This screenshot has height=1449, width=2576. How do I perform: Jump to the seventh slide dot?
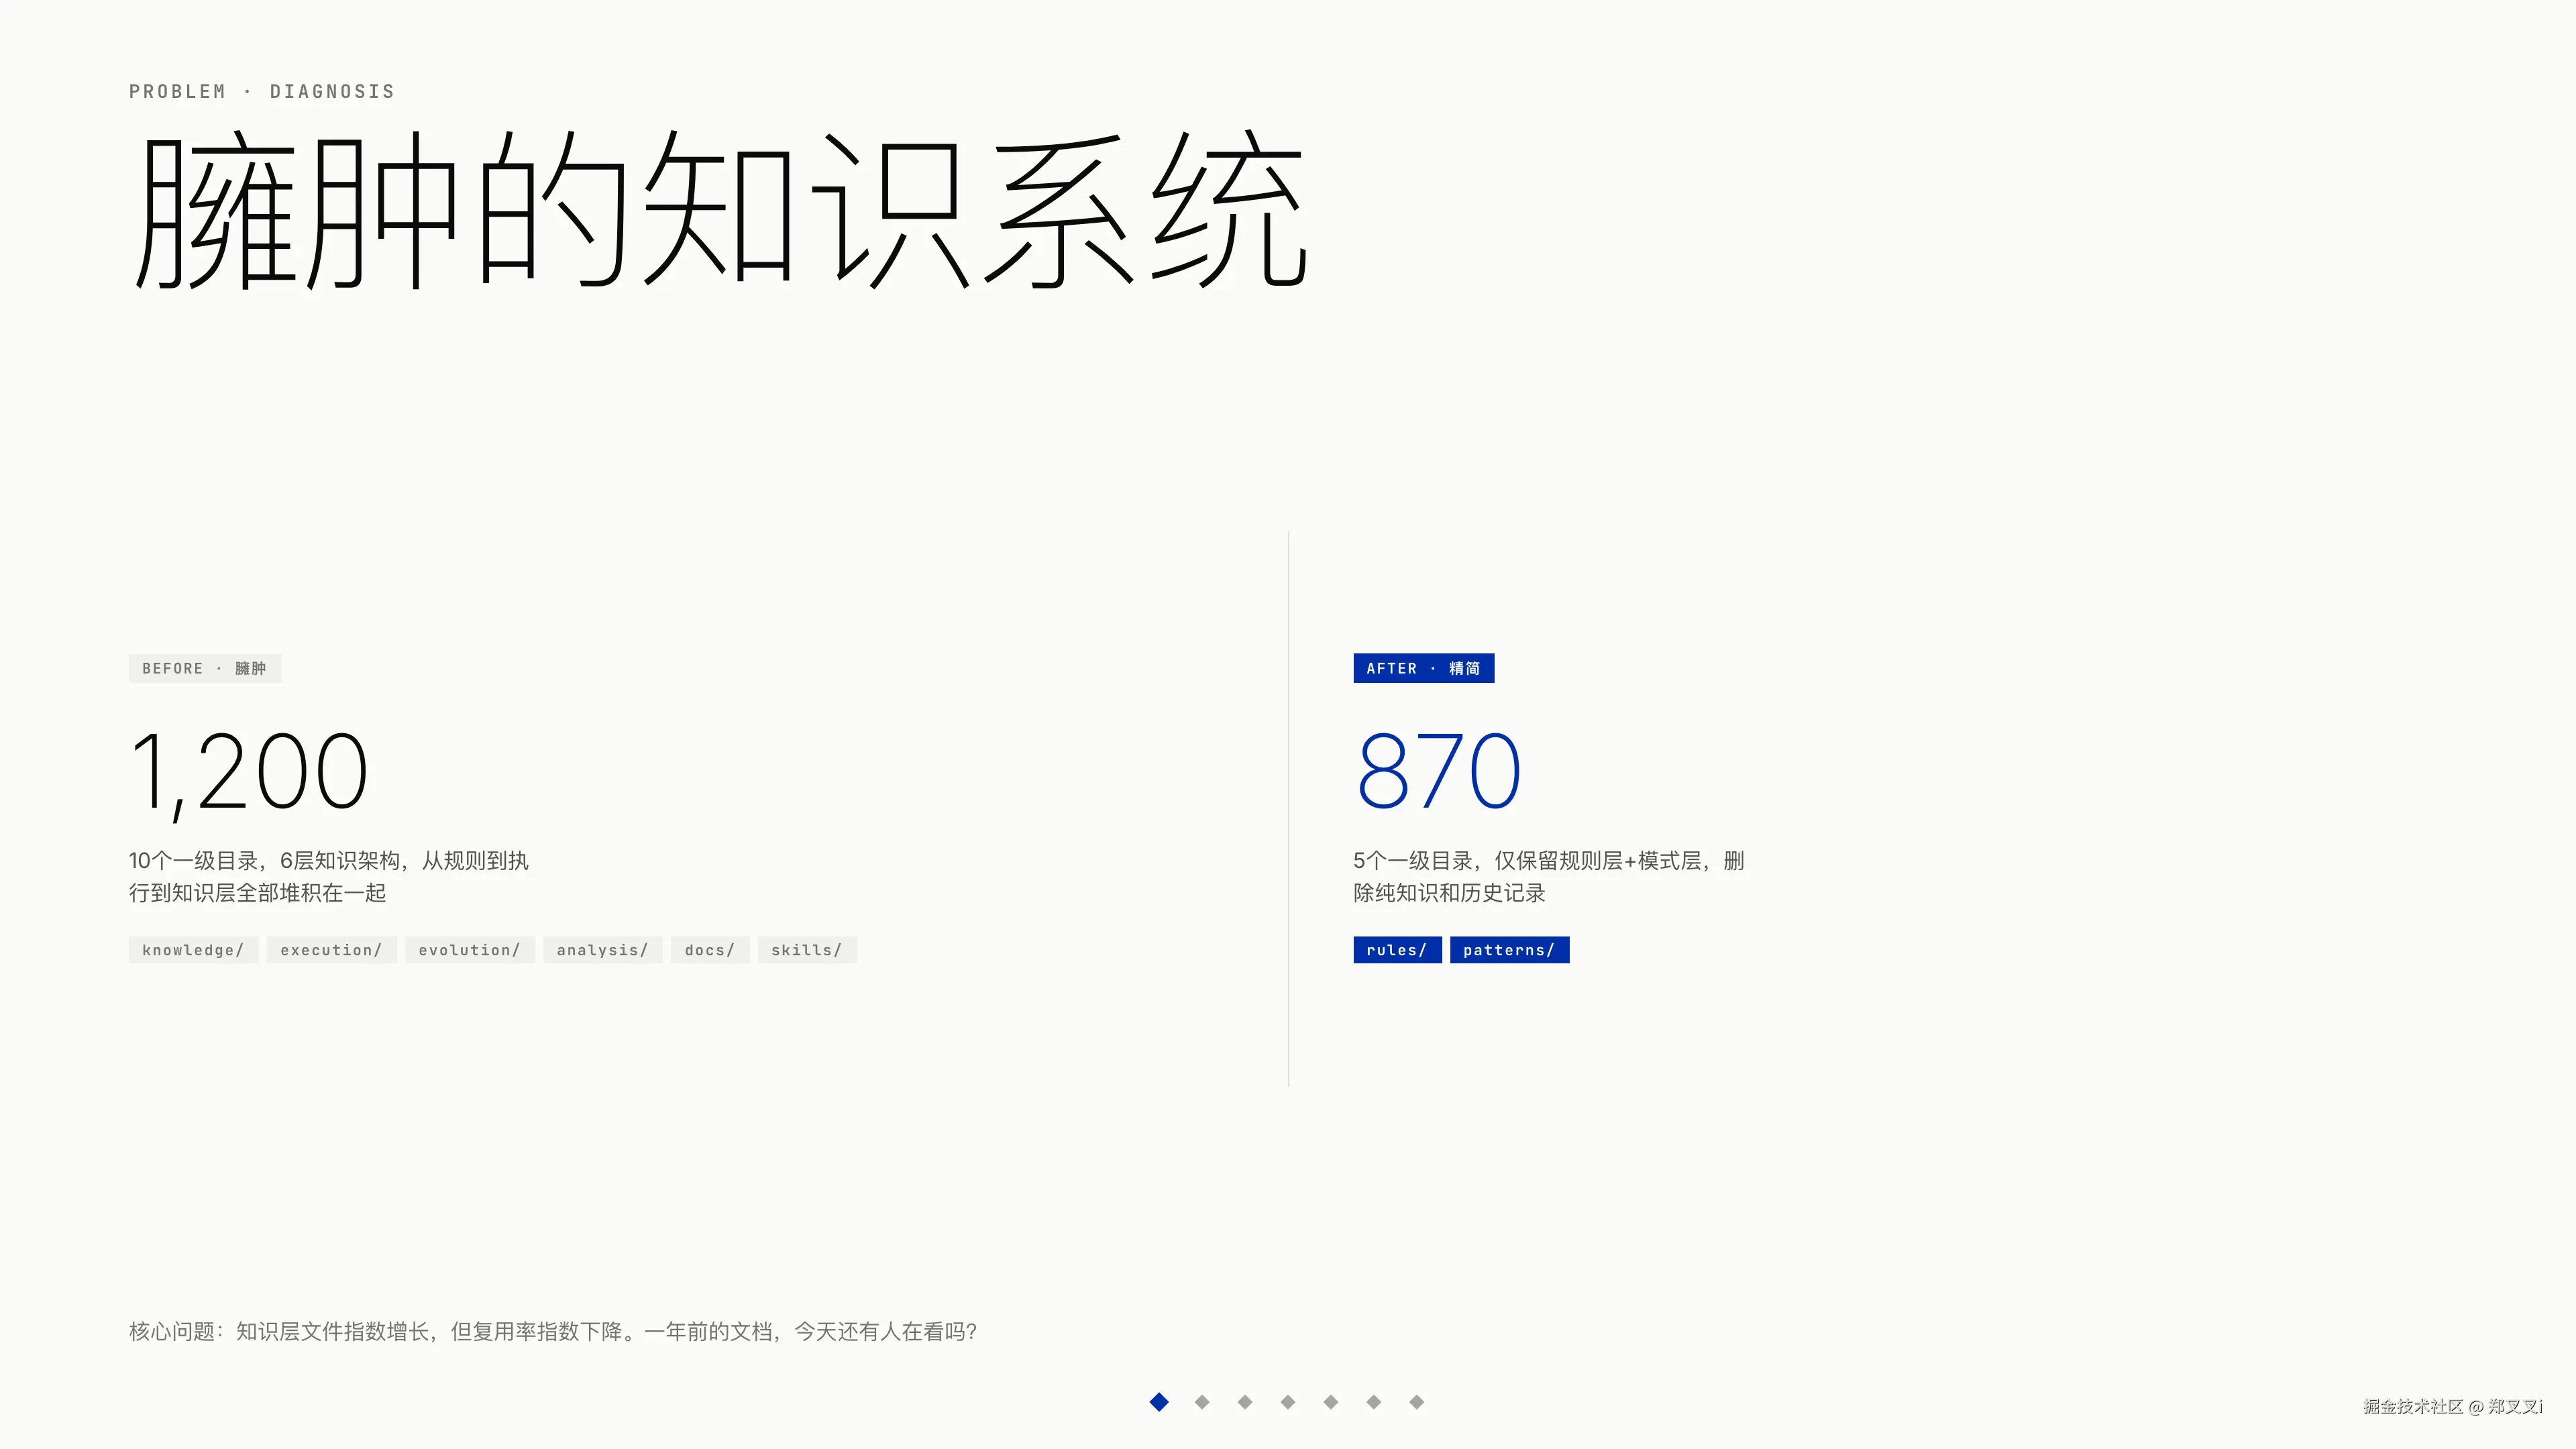pos(1417,1402)
